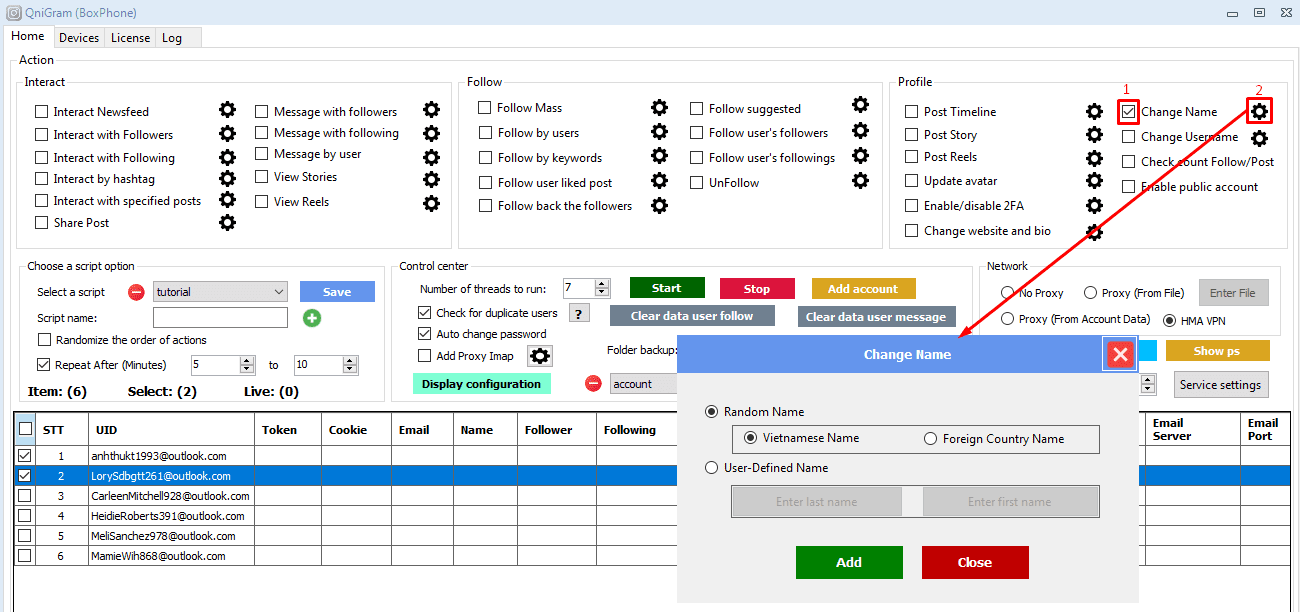Increase number of threads with up arrow

tap(601, 284)
